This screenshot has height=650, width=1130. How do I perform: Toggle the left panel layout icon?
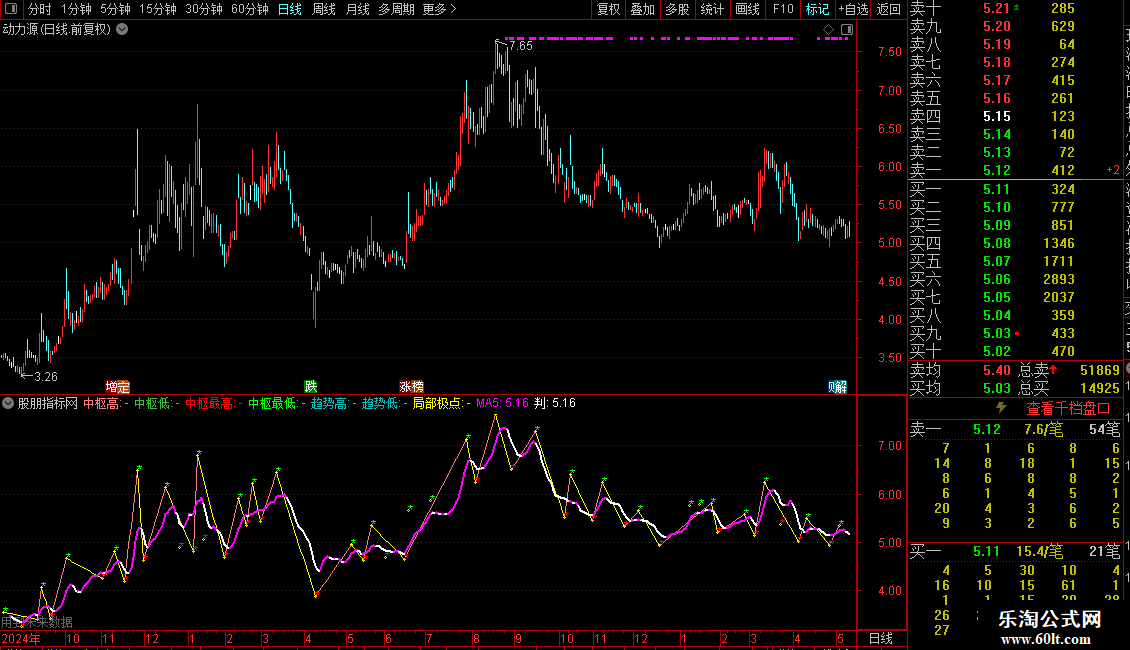(11, 9)
